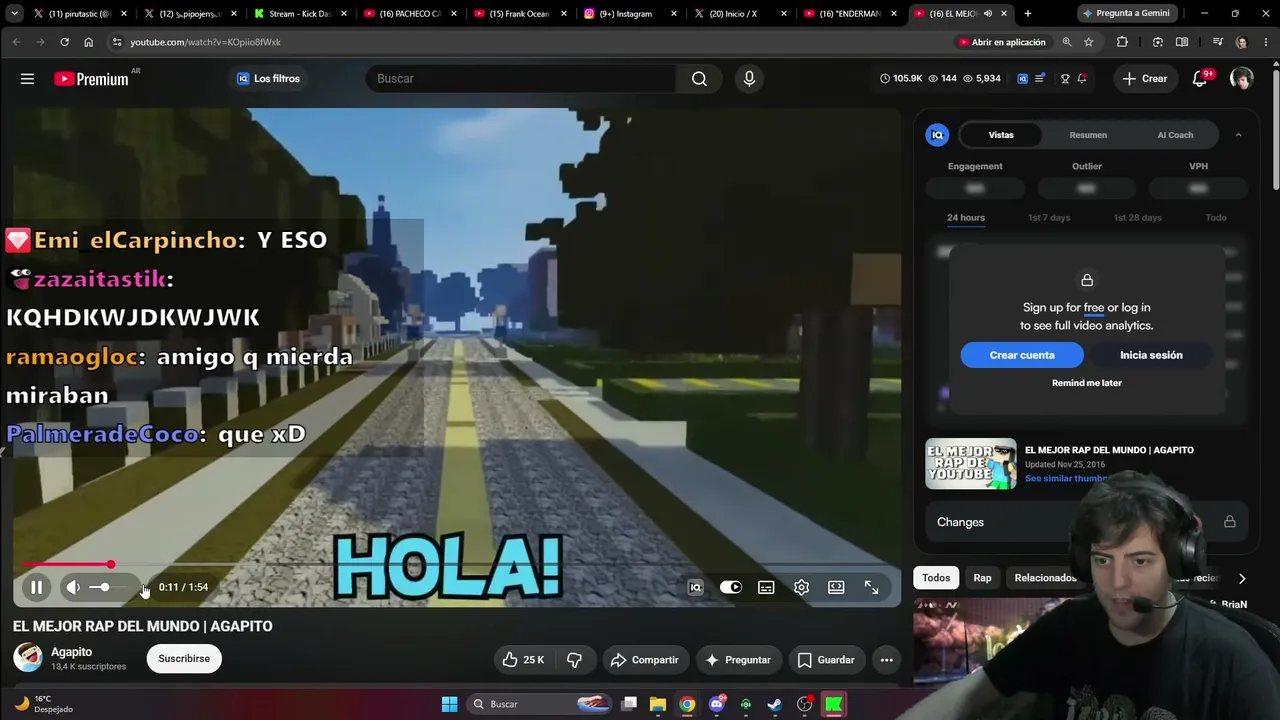The width and height of the screenshot is (1280, 720).
Task: Select the 24 hours time range
Action: (966, 218)
